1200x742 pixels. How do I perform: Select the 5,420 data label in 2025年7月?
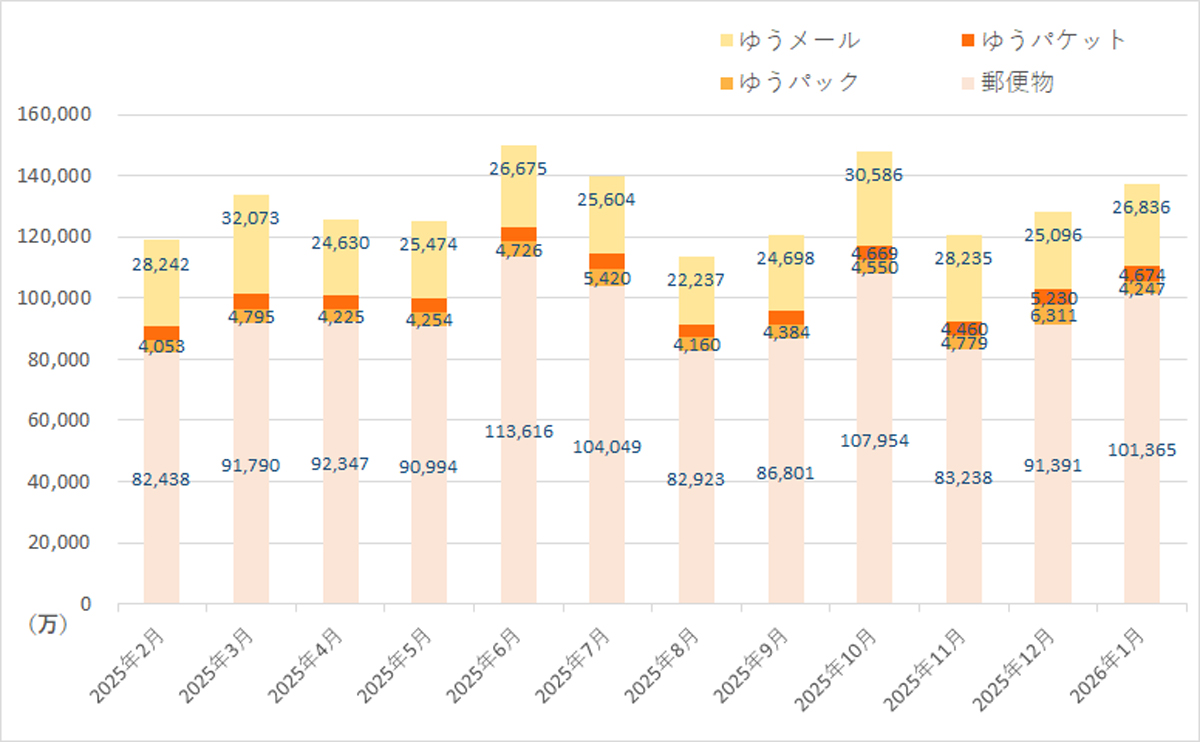click(x=607, y=279)
